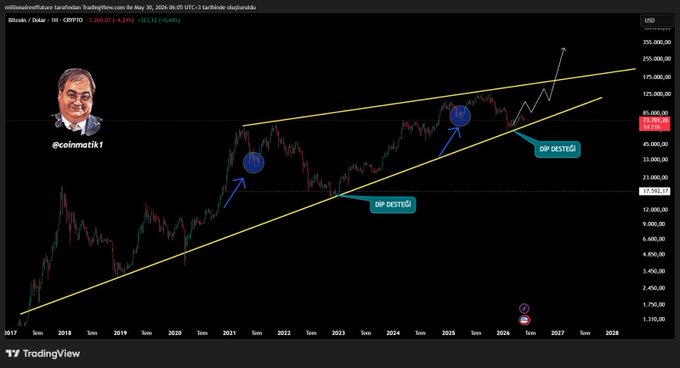Screen dimensions: 680x368
Task: Select the DİP DESTEĞİ callout near 2023
Action: [392, 205]
